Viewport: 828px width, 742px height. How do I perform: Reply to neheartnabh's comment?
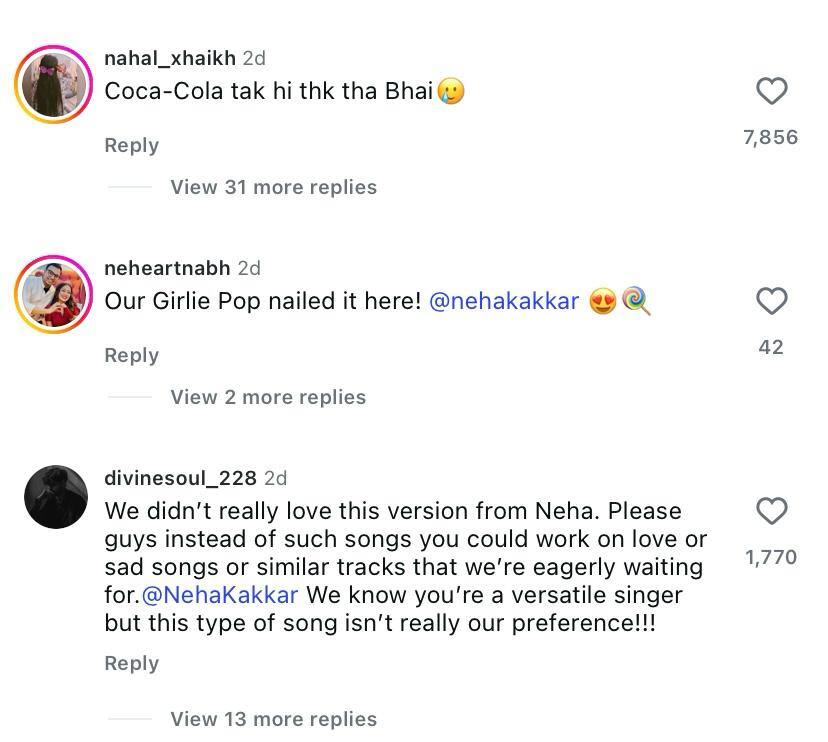coord(131,355)
